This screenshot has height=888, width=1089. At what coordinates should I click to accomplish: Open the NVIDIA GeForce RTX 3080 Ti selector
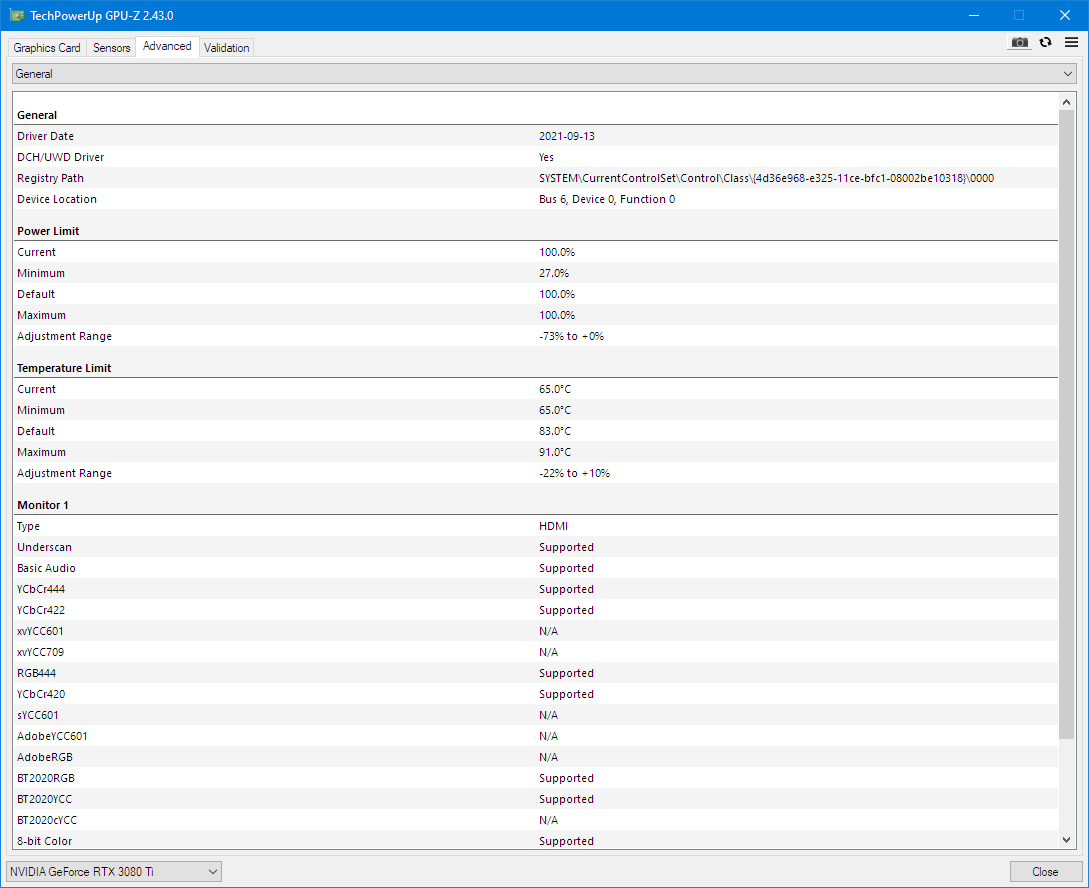[114, 871]
